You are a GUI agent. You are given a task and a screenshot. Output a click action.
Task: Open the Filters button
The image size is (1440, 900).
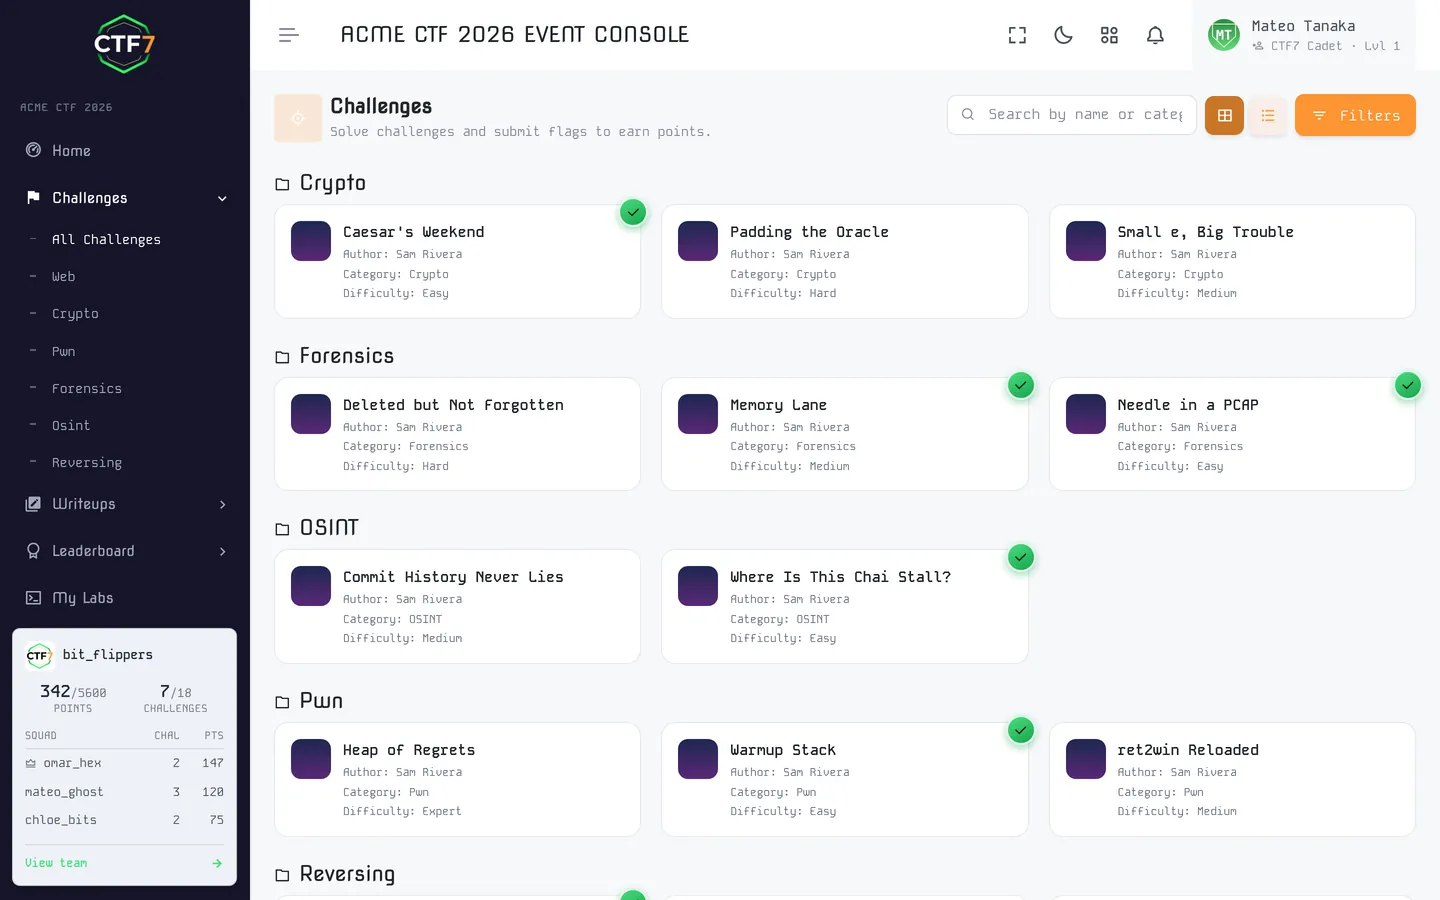click(x=1355, y=115)
